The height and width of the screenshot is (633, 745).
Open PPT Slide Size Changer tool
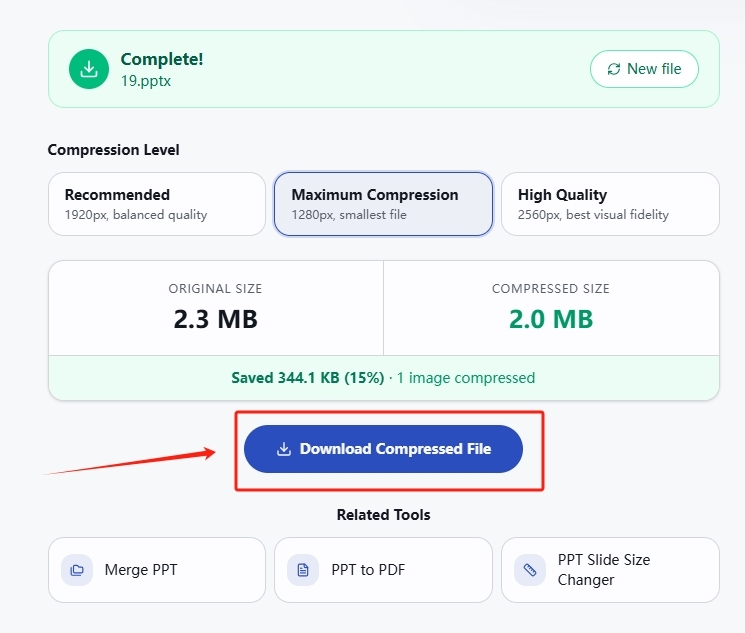tap(610, 570)
